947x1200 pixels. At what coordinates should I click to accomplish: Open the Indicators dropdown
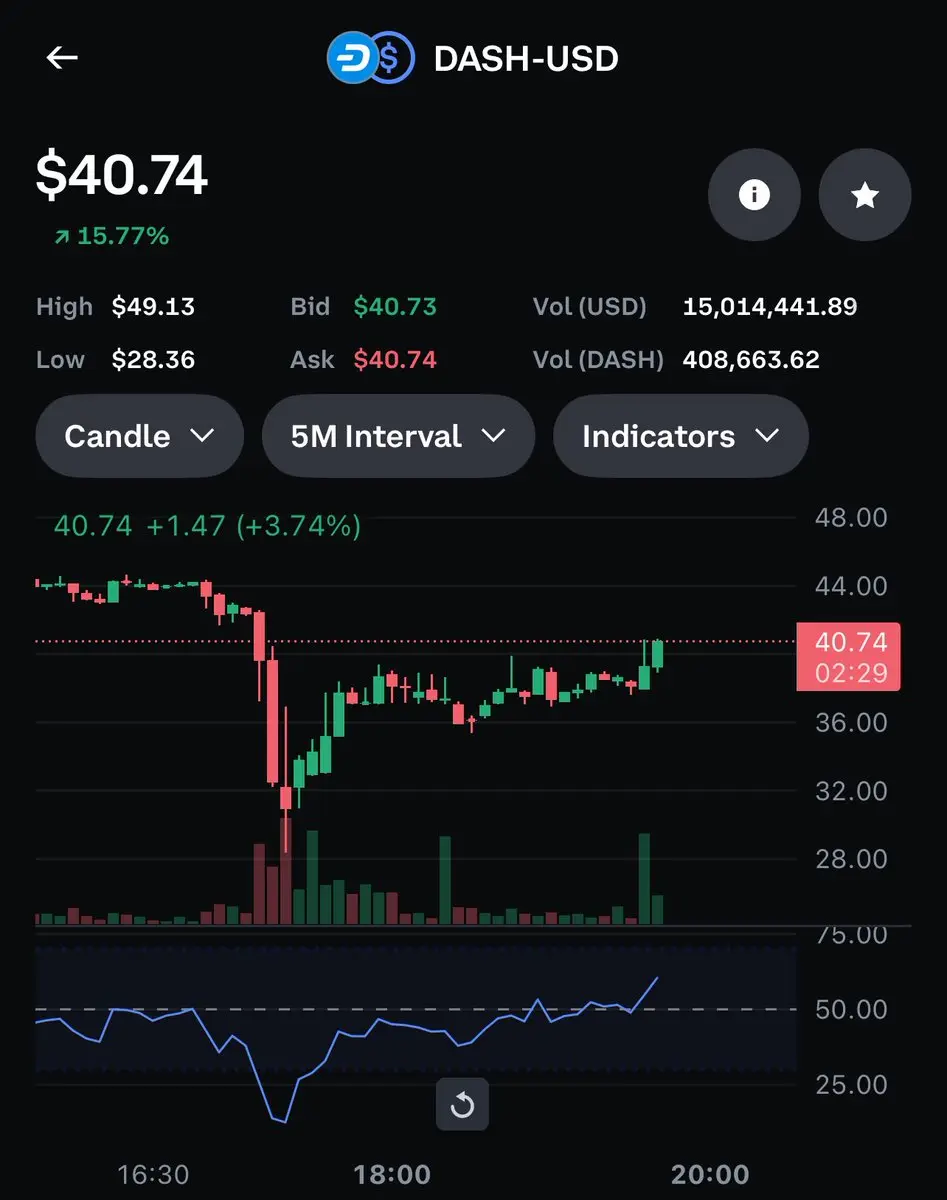point(680,436)
